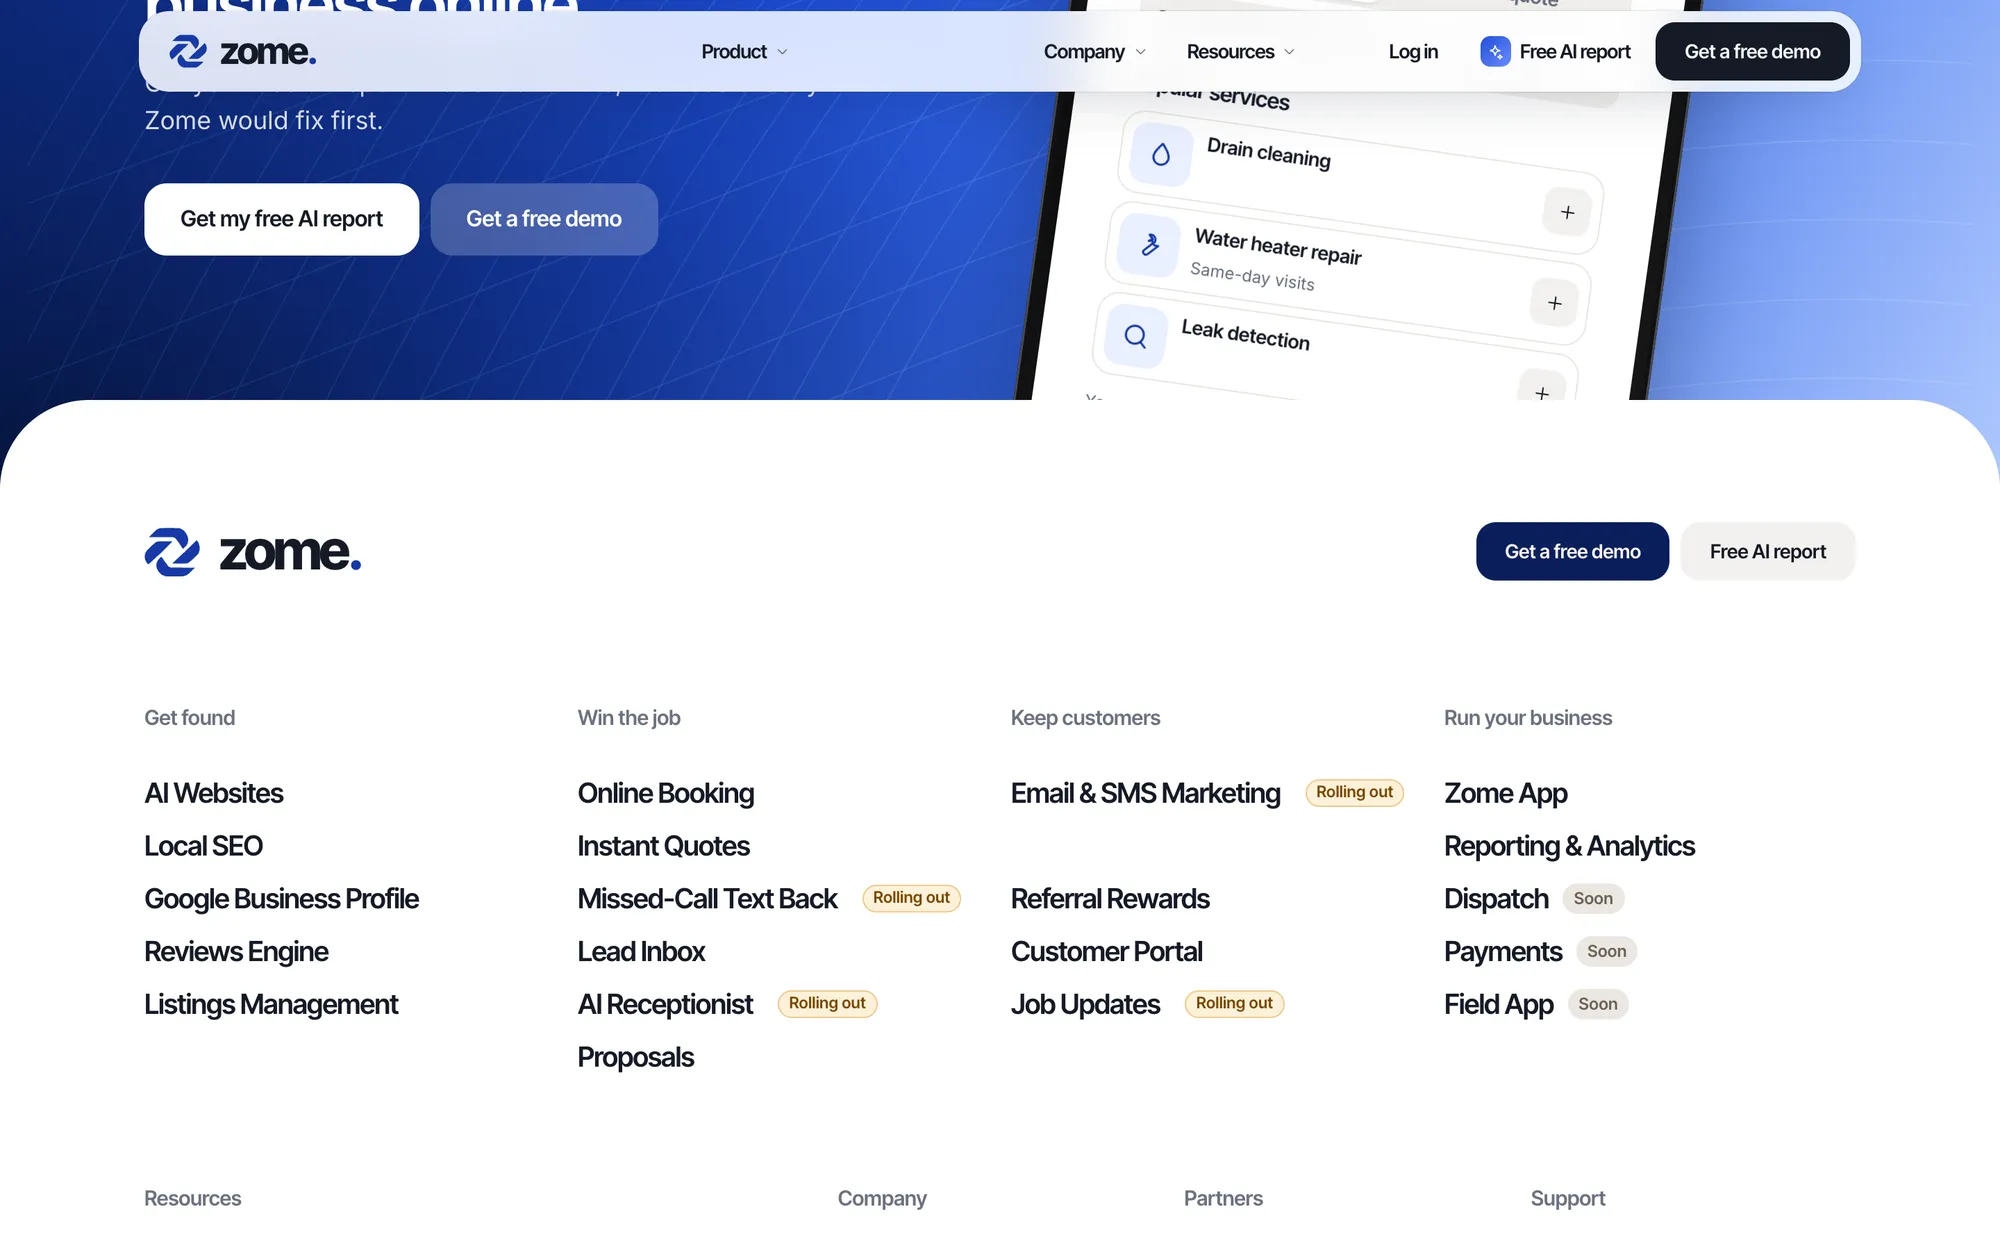
Task: Click the magnifier Leak detection icon
Action: coord(1135,336)
